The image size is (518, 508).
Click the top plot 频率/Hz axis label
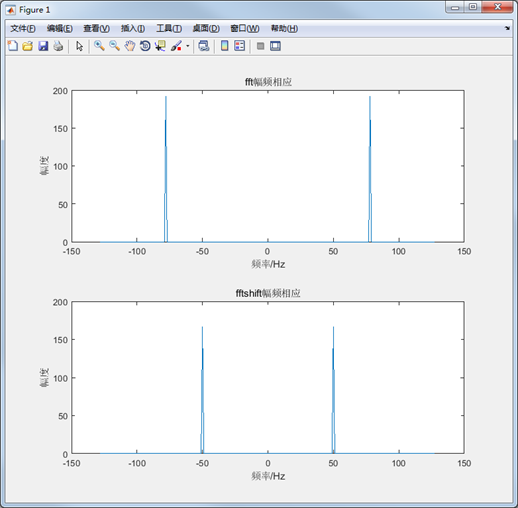pos(268,264)
